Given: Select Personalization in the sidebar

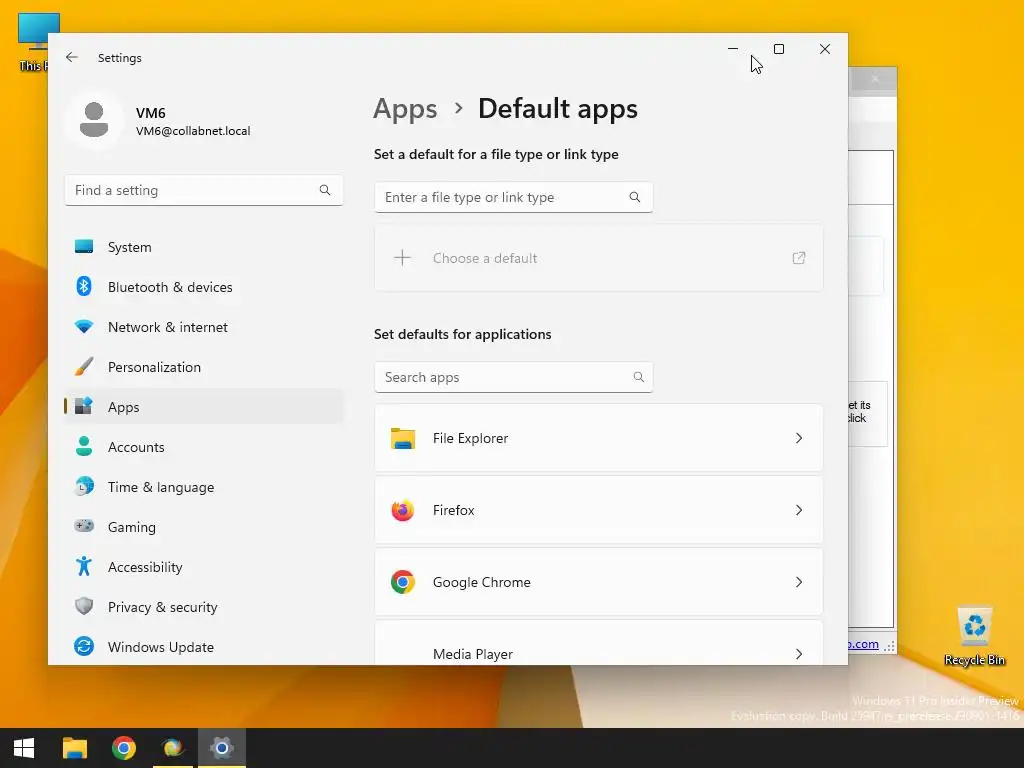Looking at the screenshot, I should [x=204, y=366].
